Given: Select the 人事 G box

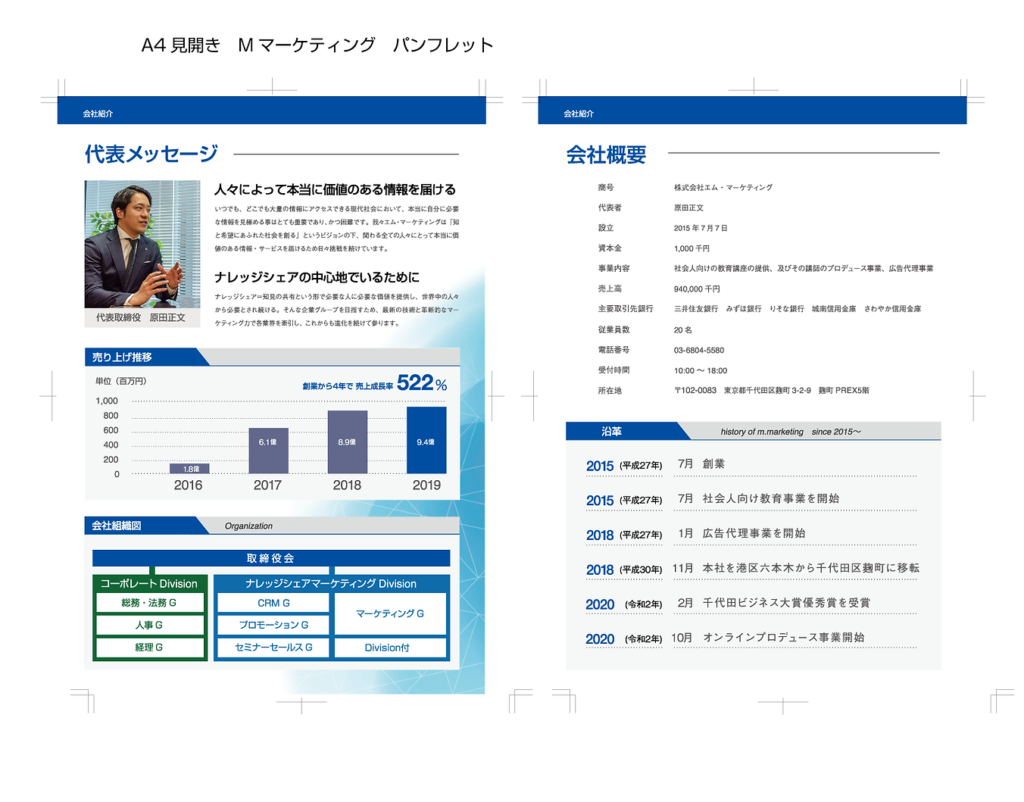Looking at the screenshot, I should (x=149, y=625).
